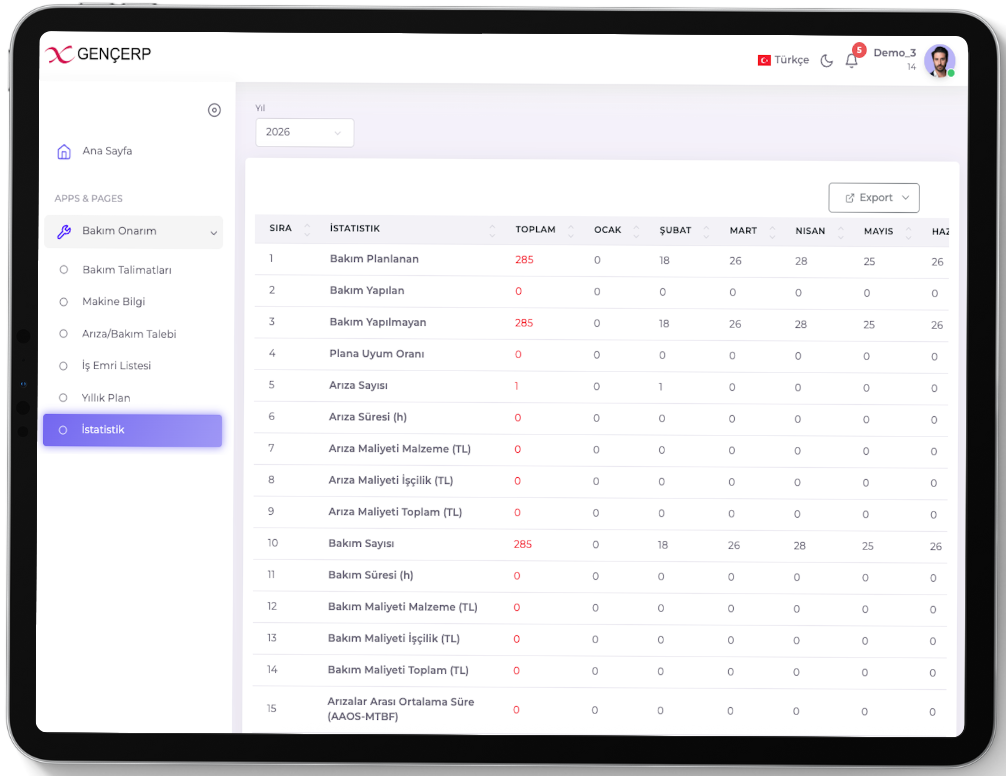Screen dimensions: 1006x776
Task: Open Bakım Talimatları menu item
Action: tap(127, 270)
